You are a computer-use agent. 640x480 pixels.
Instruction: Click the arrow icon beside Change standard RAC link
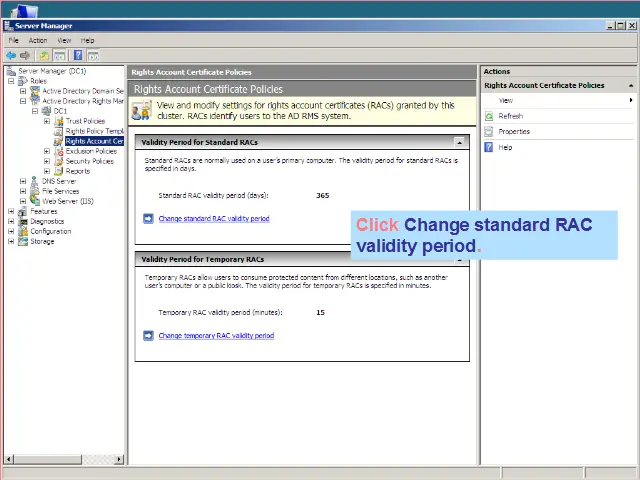[148, 219]
